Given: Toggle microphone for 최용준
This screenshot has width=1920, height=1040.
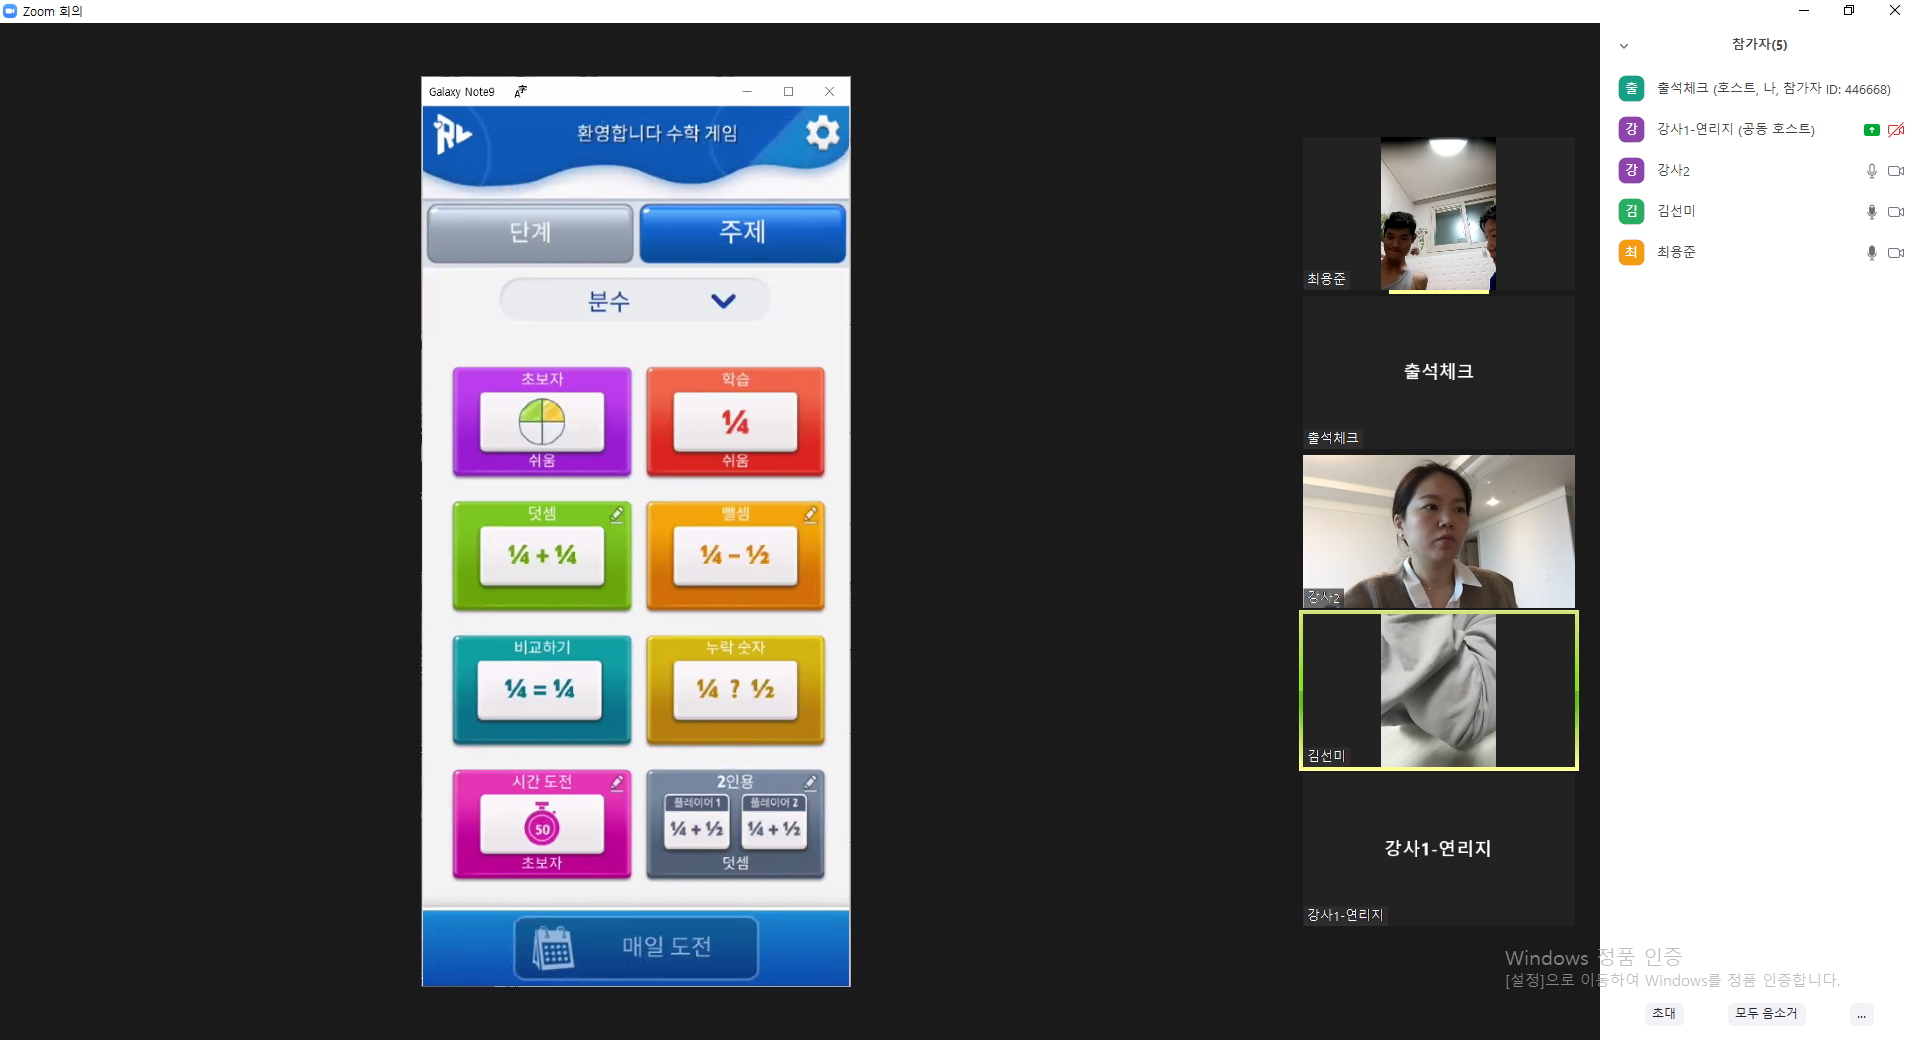Looking at the screenshot, I should tap(1871, 253).
